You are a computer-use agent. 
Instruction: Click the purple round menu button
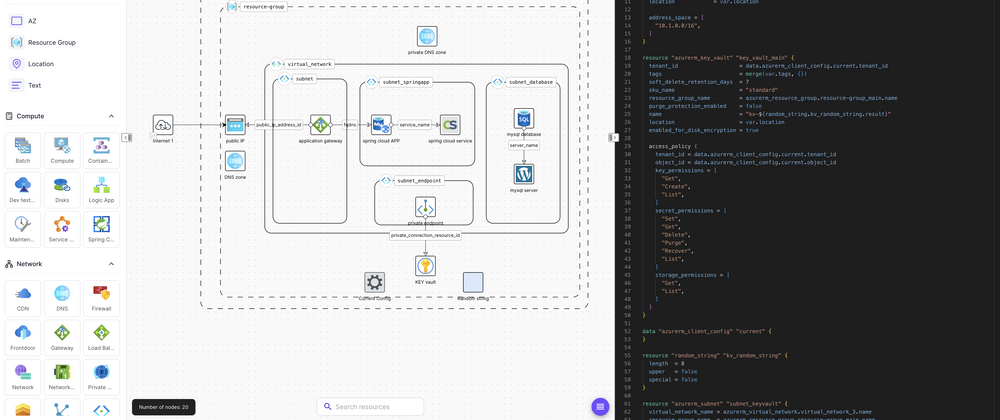tap(600, 407)
